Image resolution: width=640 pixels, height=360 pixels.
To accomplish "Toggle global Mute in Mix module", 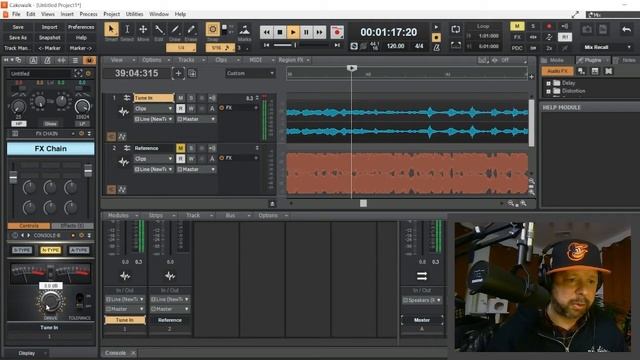I will click(517, 26).
